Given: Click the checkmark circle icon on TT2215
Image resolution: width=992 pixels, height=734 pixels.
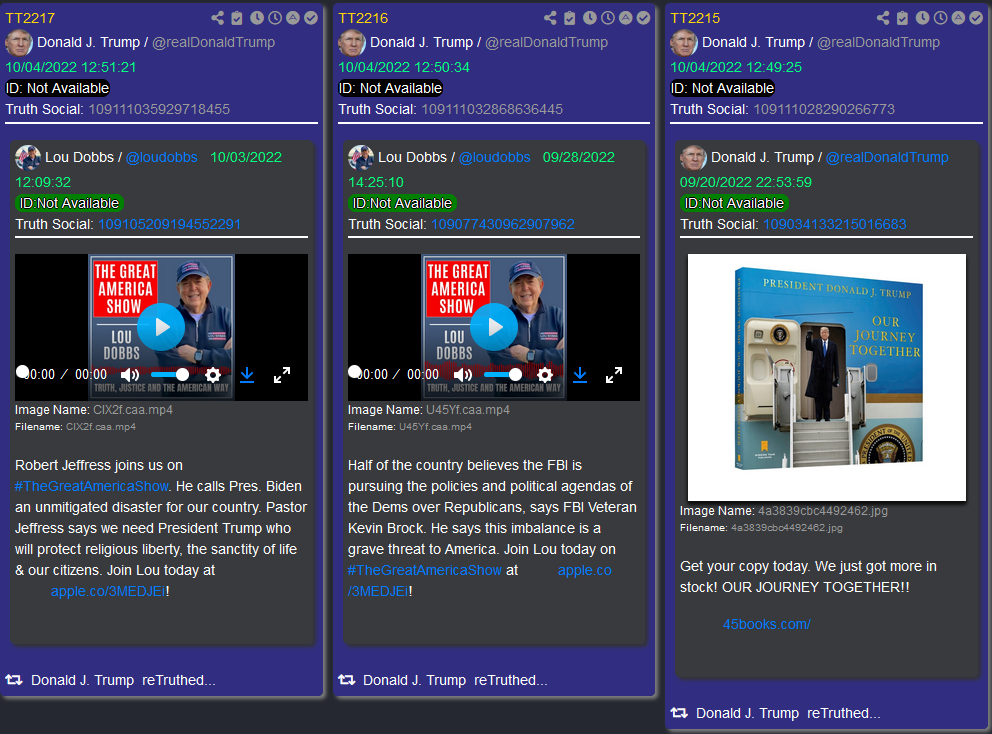Looking at the screenshot, I should click(x=976, y=18).
